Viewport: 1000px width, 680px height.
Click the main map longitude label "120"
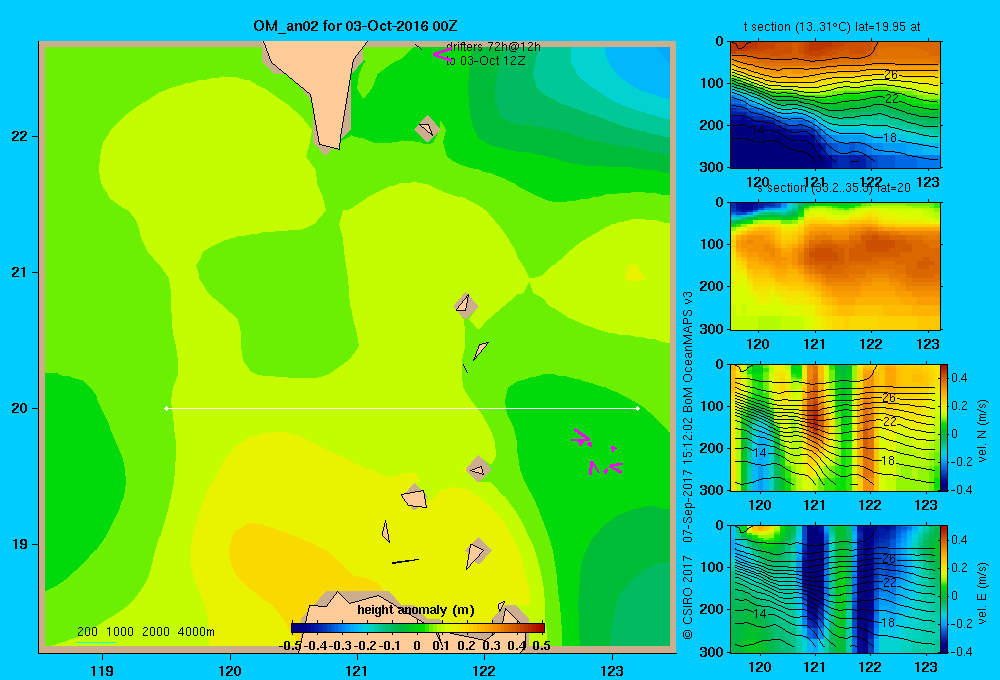(x=230, y=670)
